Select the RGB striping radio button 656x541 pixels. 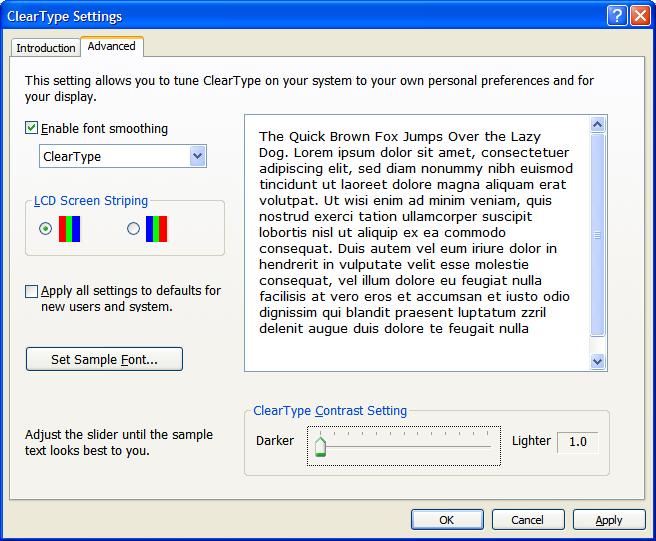coord(45,228)
